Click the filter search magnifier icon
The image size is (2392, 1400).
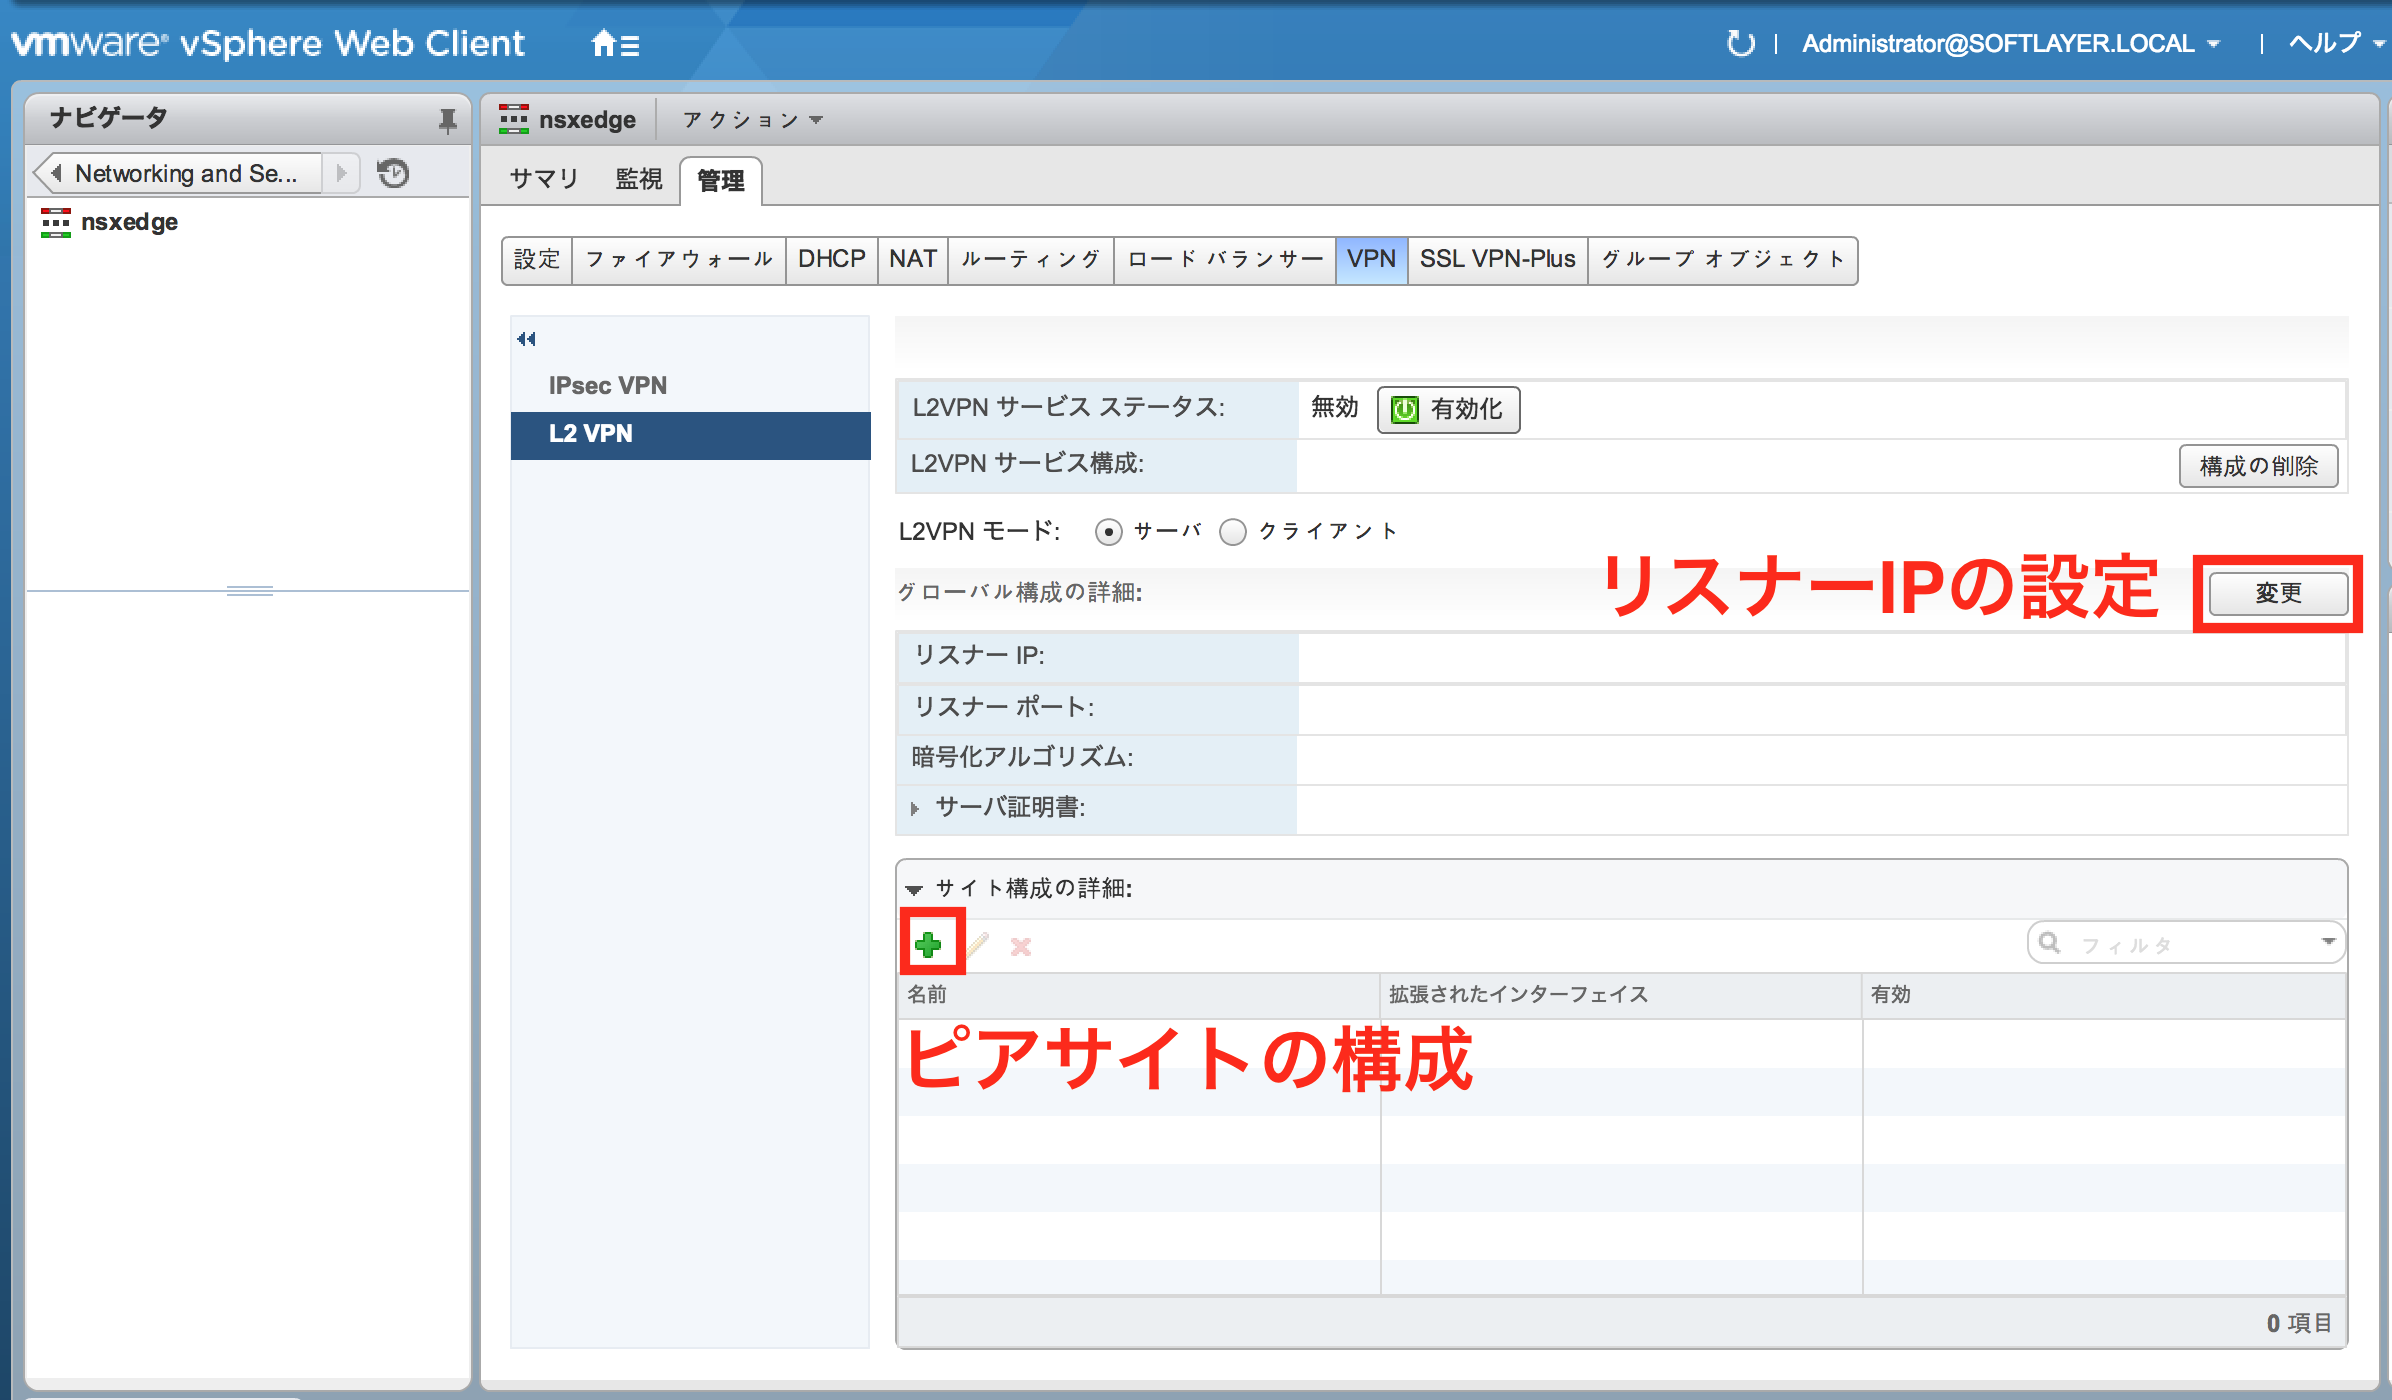(x=2049, y=943)
